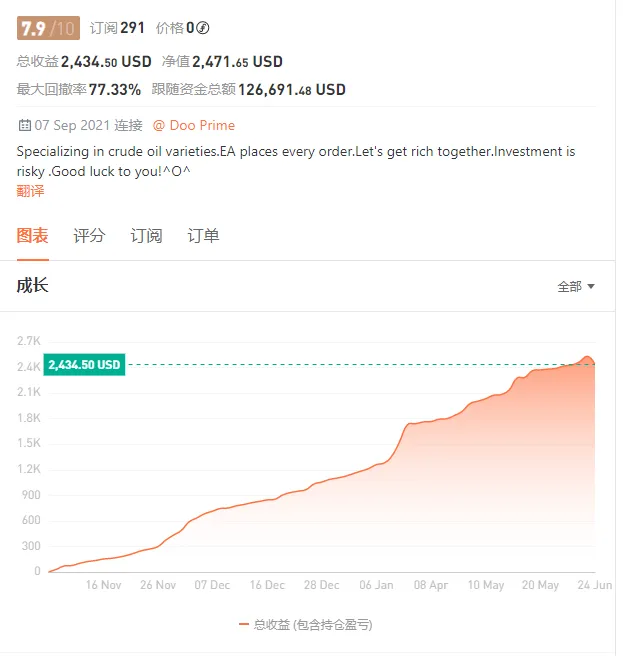Select the 图表 tab
623x656 pixels.
coord(33,236)
